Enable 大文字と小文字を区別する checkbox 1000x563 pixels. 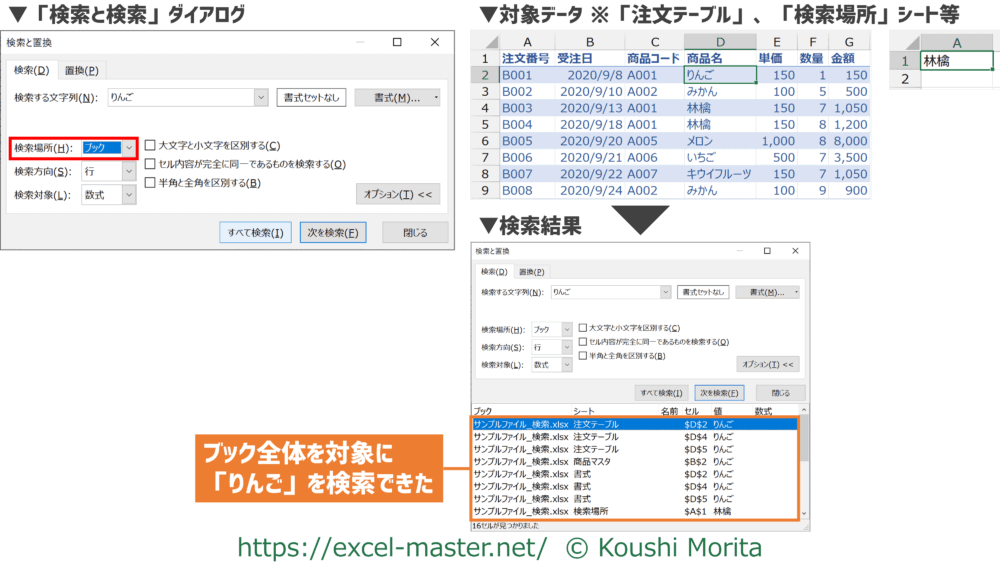point(150,146)
